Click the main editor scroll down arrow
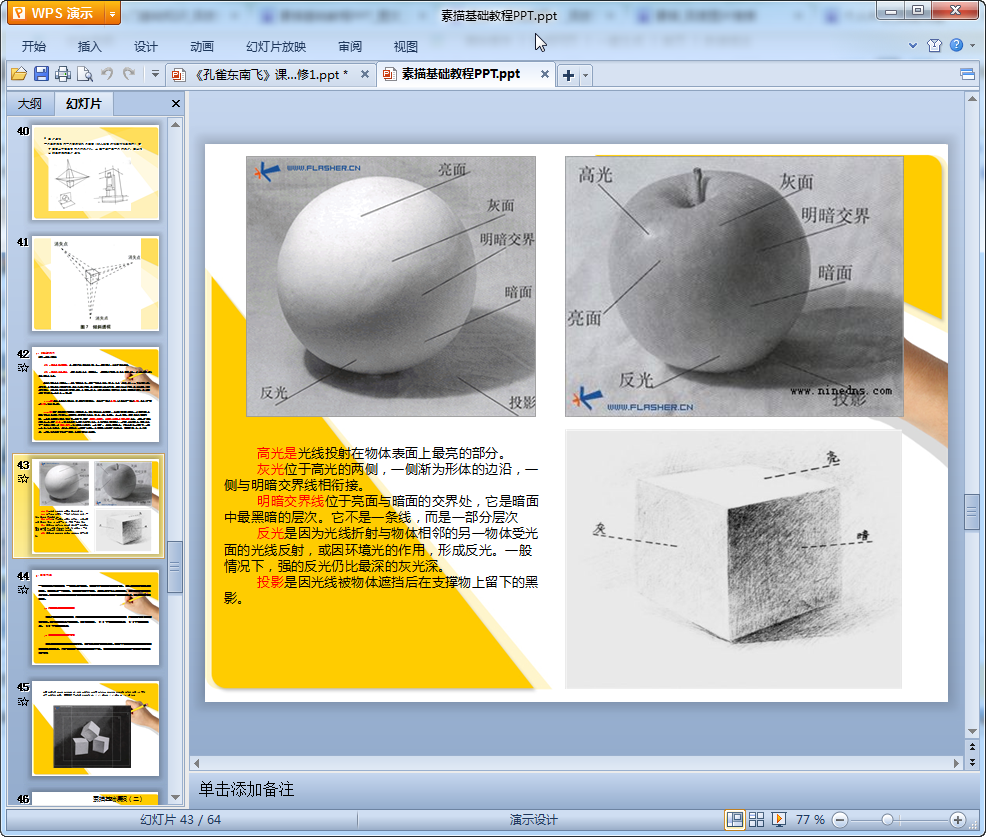The height and width of the screenshot is (837, 986). [972, 731]
